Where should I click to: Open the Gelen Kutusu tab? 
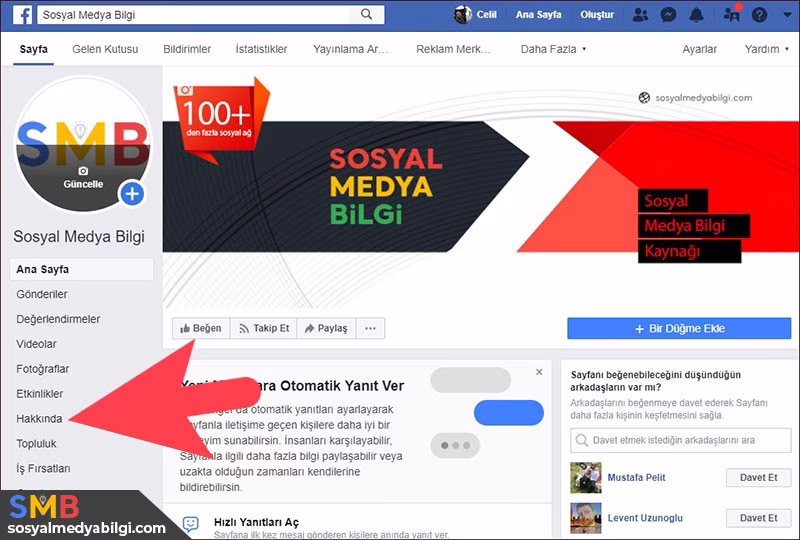pyautogui.click(x=105, y=50)
